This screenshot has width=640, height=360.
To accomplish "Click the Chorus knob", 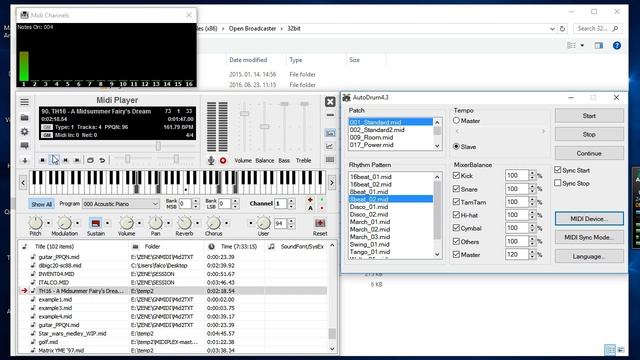I will coord(213,223).
